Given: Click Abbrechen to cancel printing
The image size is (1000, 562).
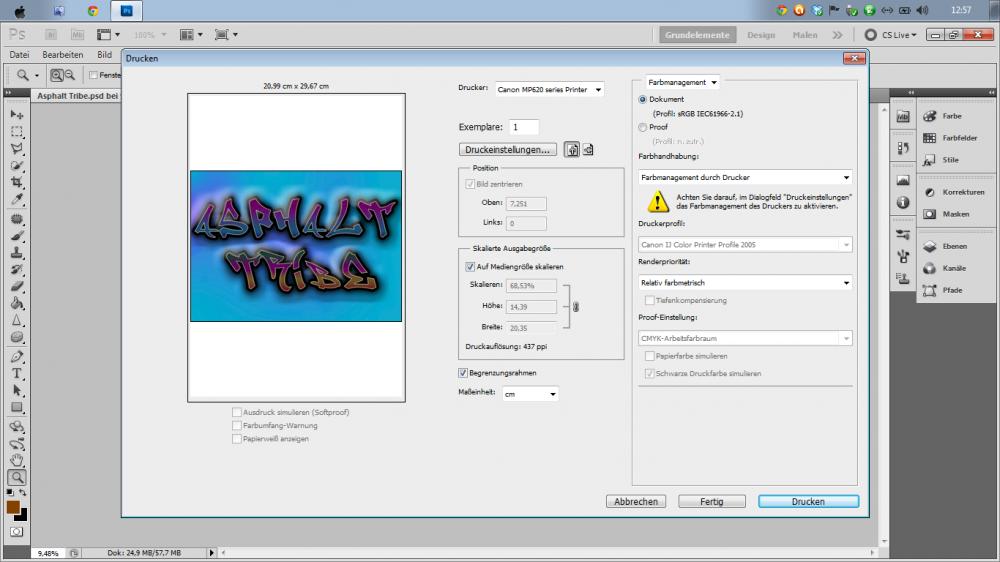Looking at the screenshot, I should click(x=636, y=501).
